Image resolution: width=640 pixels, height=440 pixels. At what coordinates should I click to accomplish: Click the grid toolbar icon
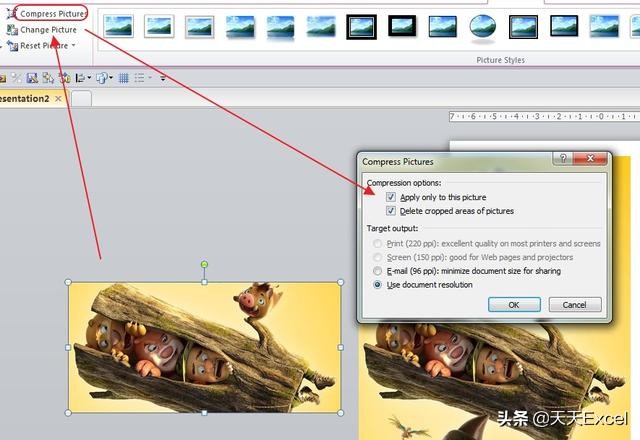[x=123, y=78]
